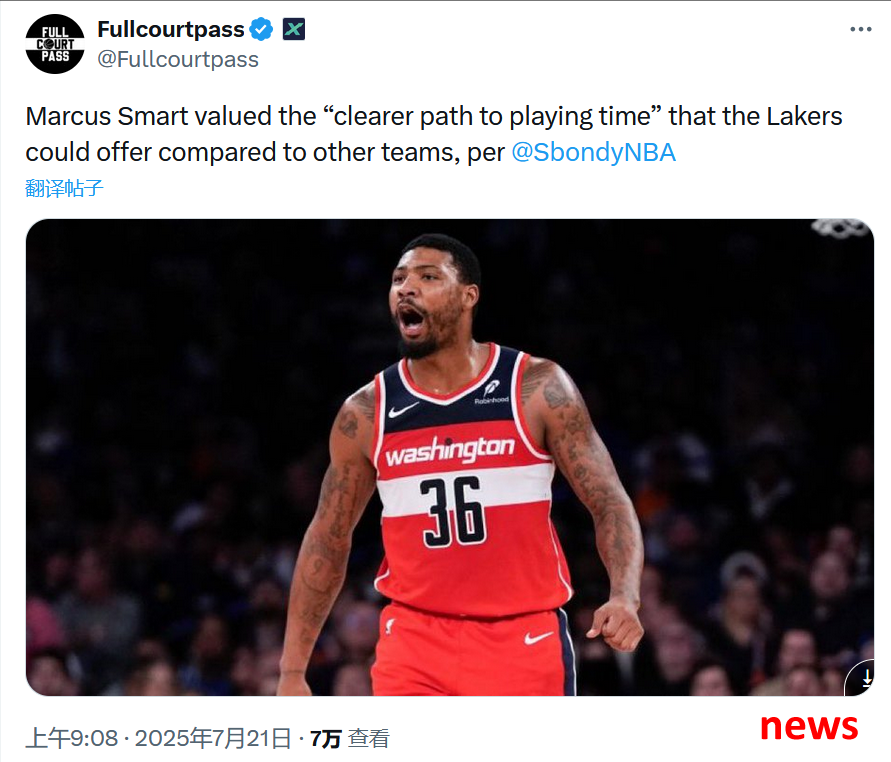Click the Nike swoosh on jersey chest
This screenshot has height=762, width=891.
(x=403, y=409)
